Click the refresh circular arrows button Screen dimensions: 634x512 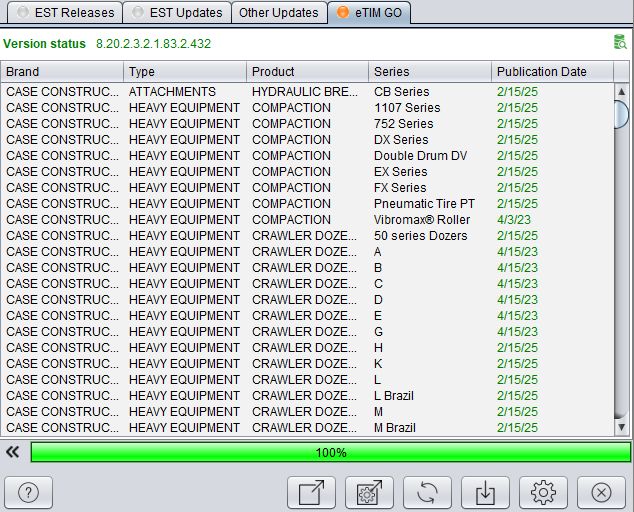click(427, 493)
